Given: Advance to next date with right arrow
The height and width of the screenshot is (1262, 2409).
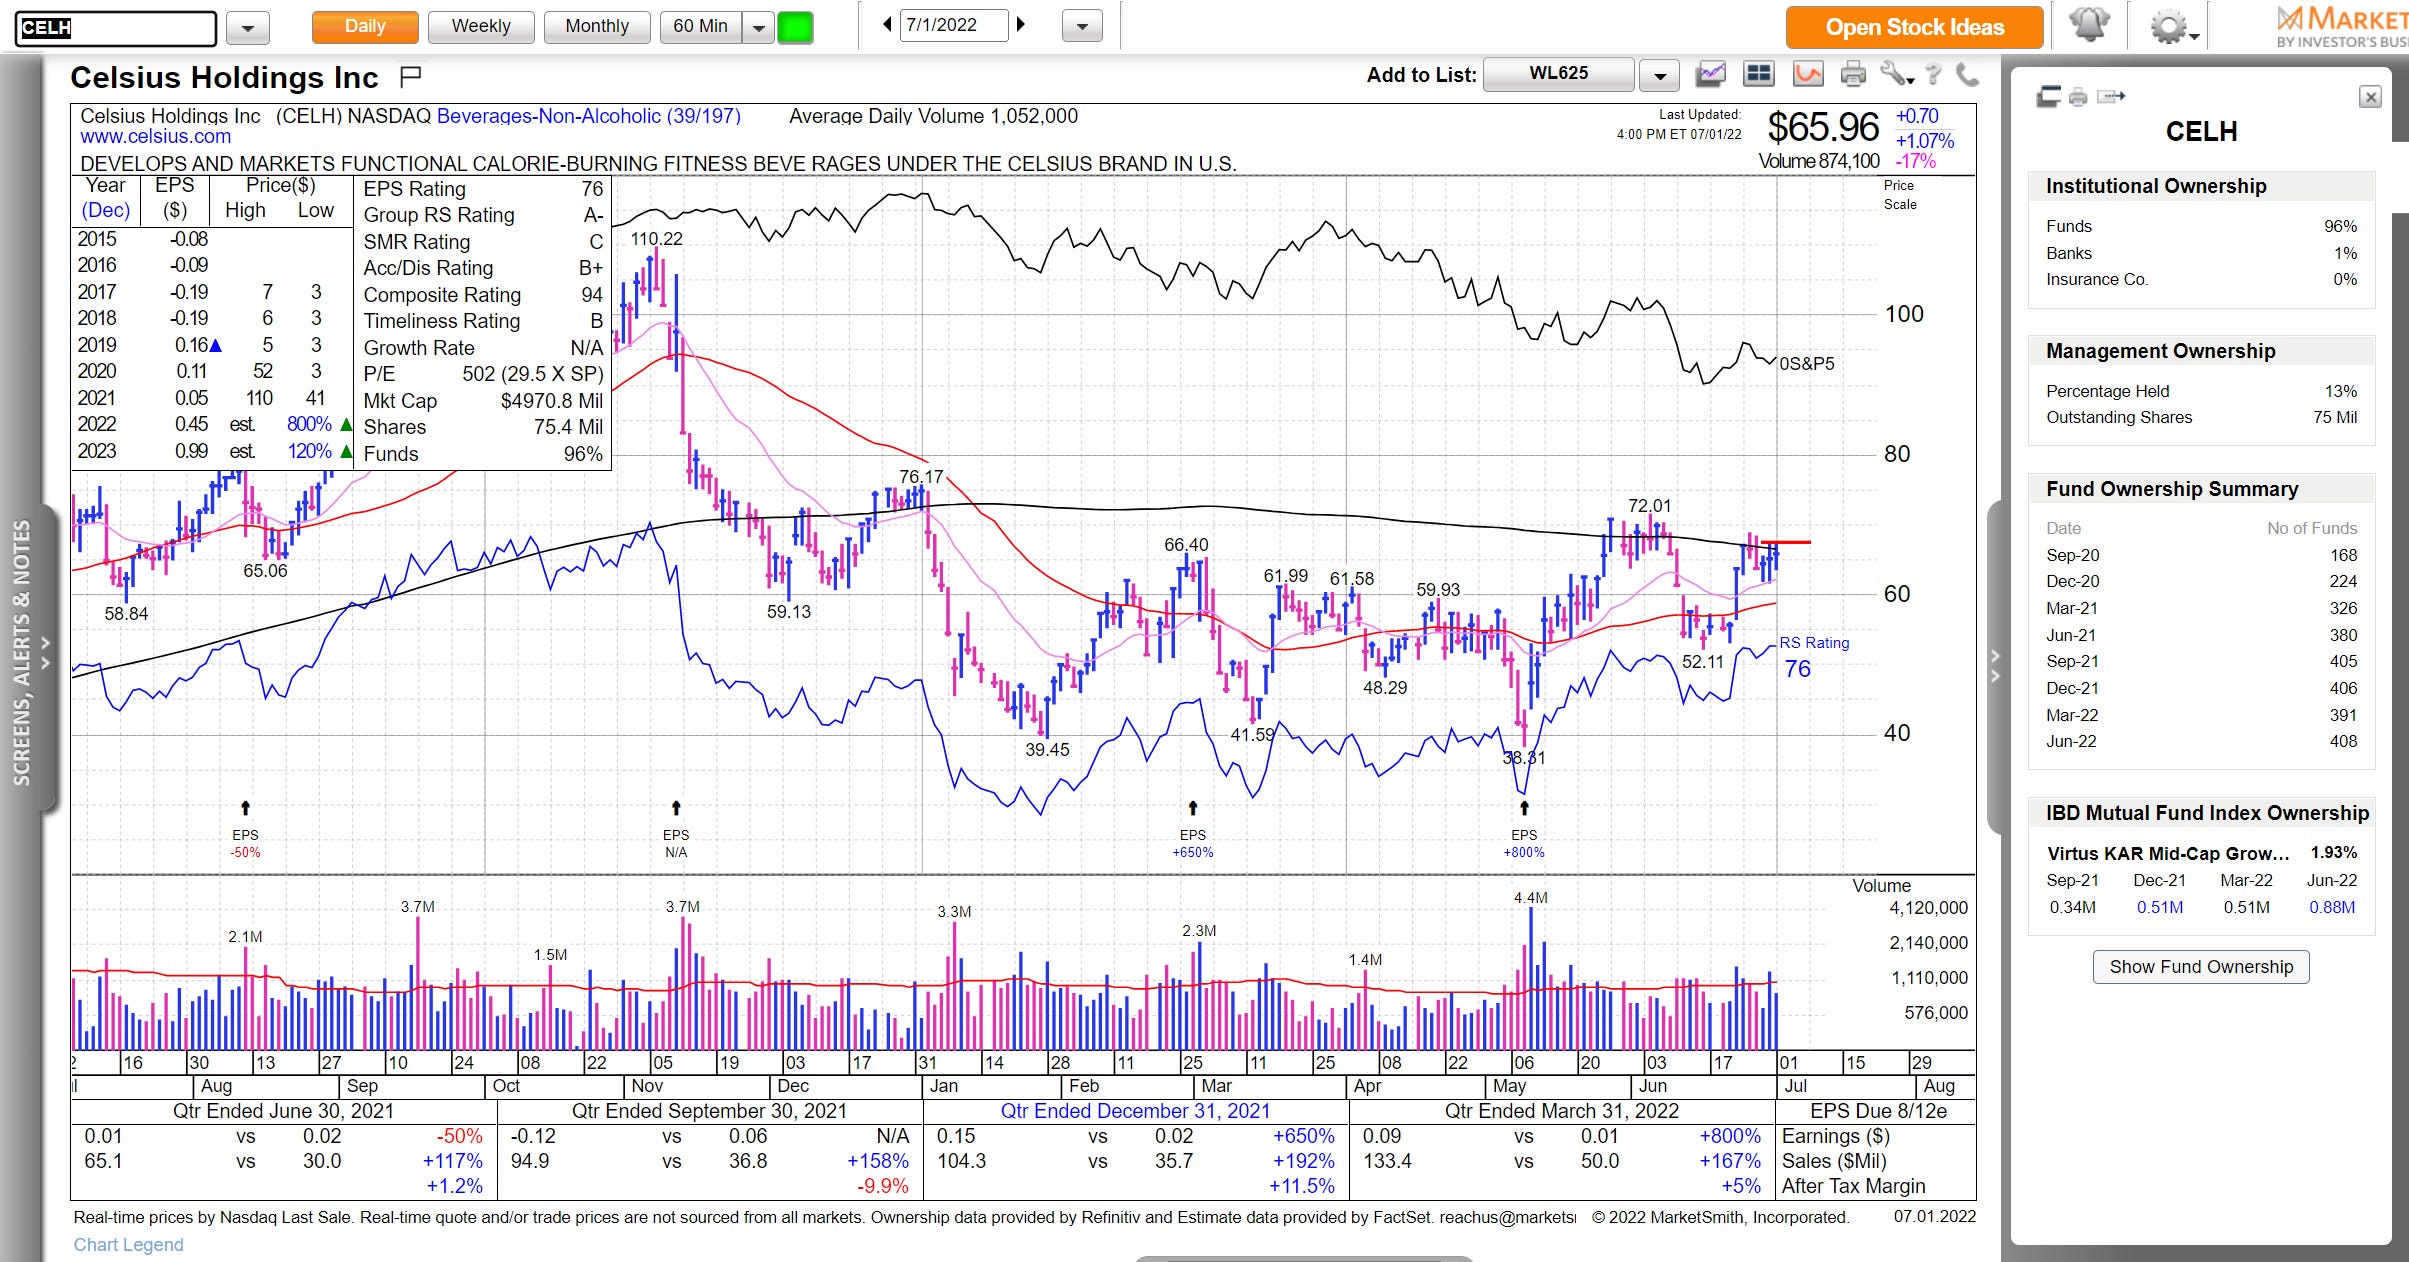Looking at the screenshot, I should coord(1021,25).
